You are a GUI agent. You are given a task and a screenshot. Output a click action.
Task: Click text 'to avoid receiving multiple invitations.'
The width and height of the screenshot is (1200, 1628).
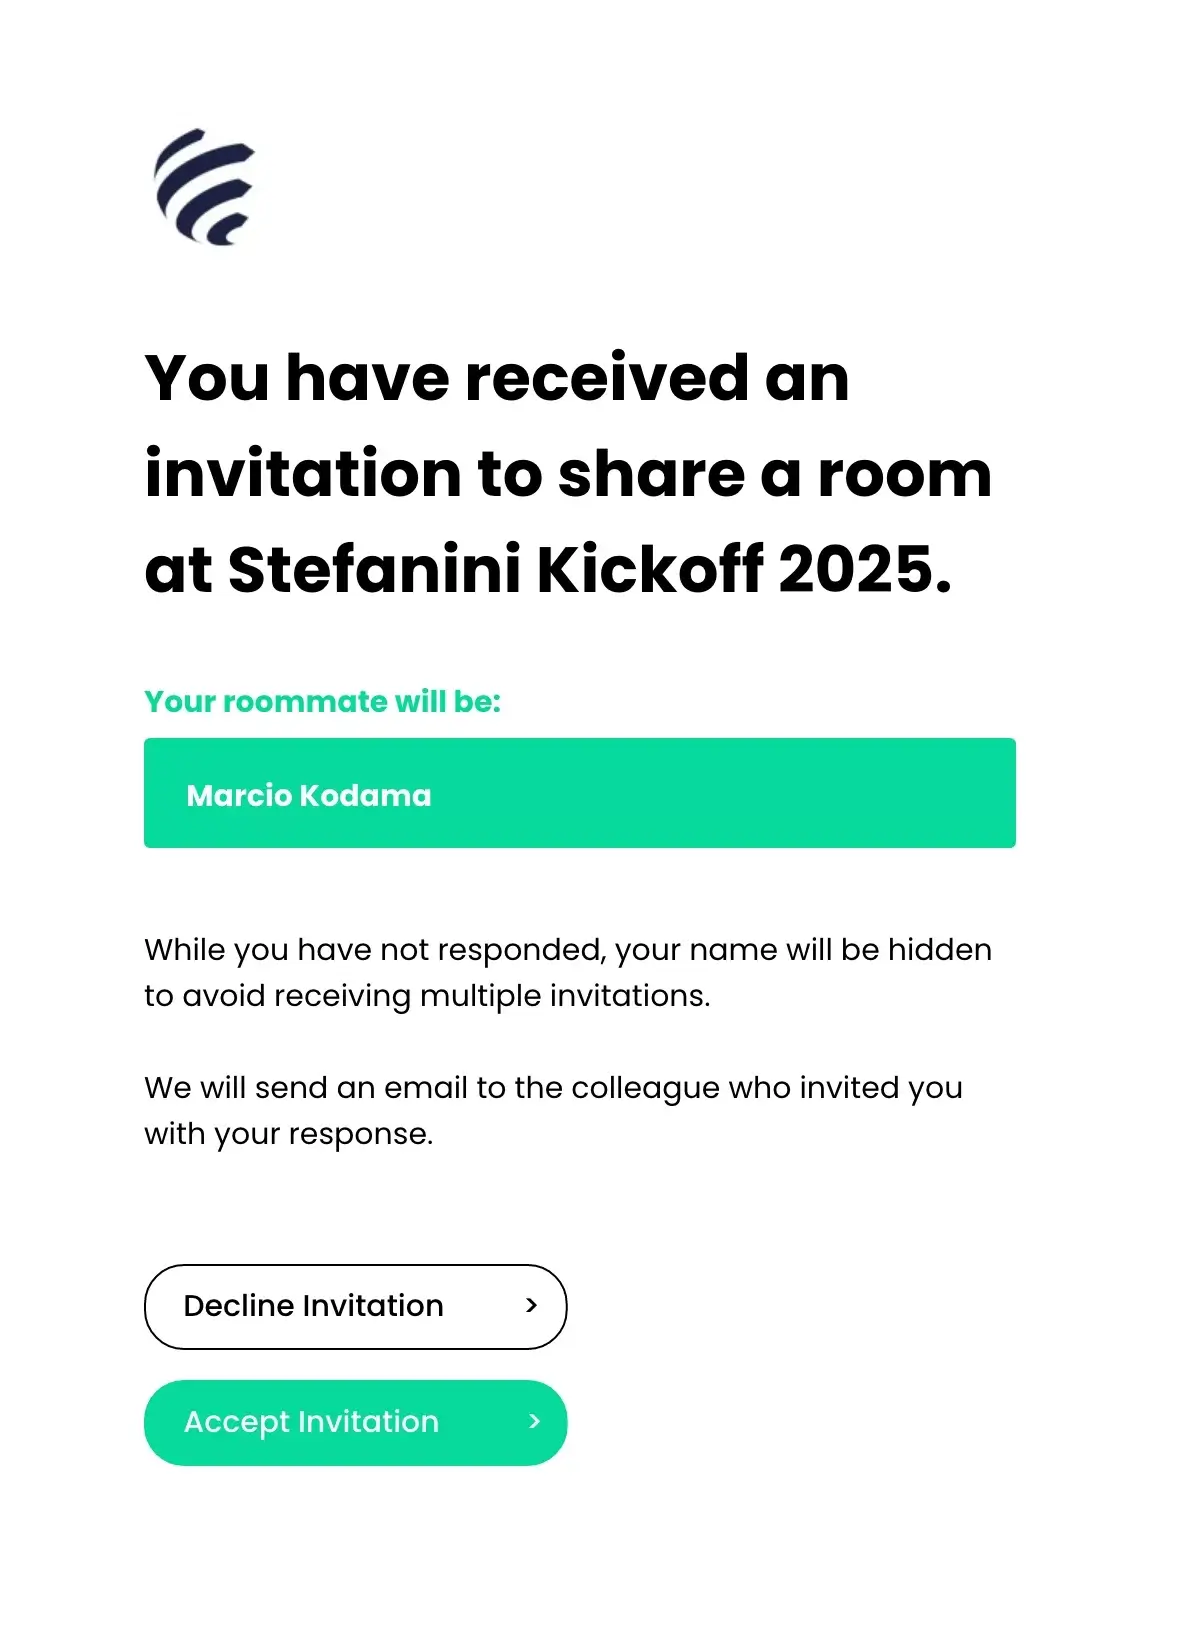pyautogui.click(x=427, y=996)
